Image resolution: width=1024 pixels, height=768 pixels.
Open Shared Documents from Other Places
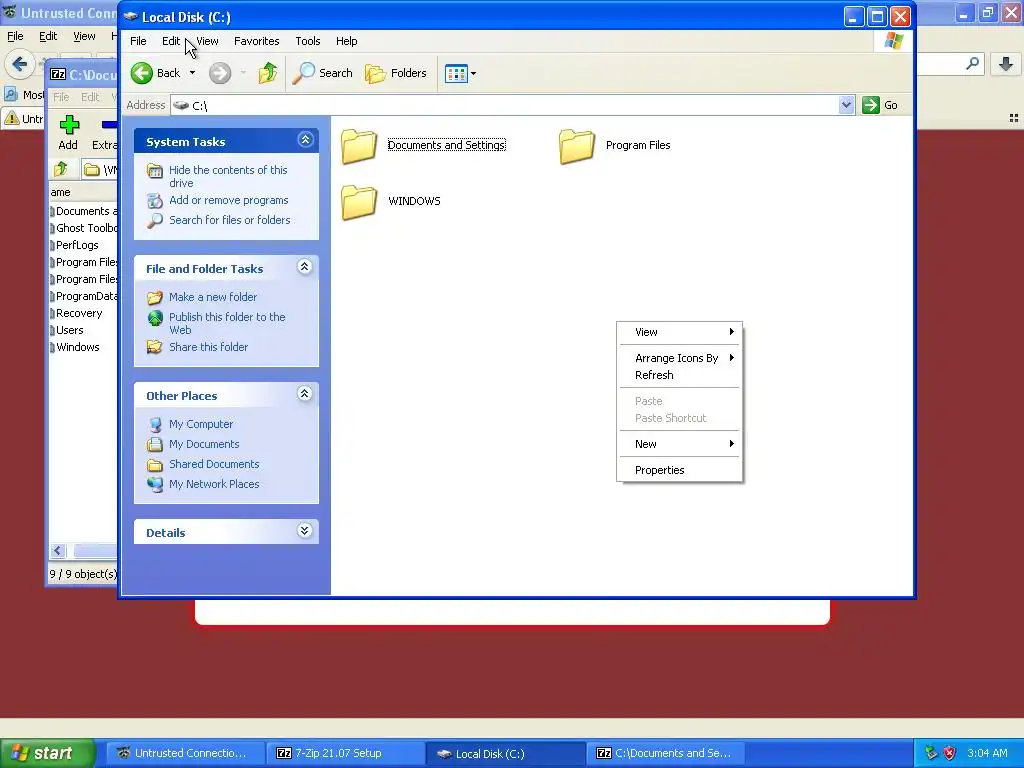pyautogui.click(x=214, y=464)
